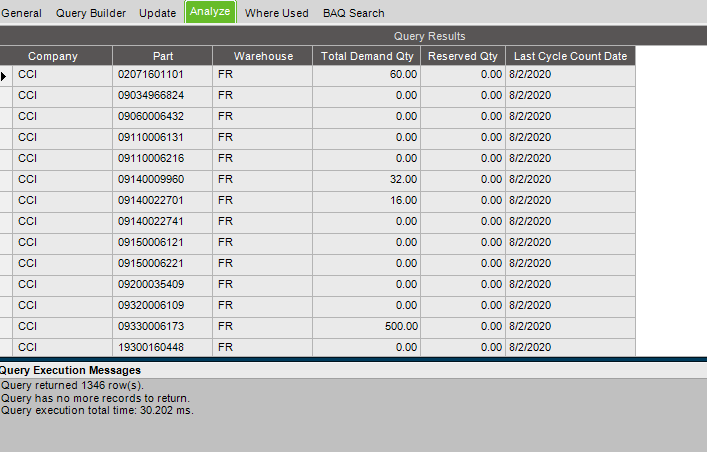This screenshot has height=452, width=707.
Task: Sort by Last Cycle Count Date header
Action: click(570, 56)
